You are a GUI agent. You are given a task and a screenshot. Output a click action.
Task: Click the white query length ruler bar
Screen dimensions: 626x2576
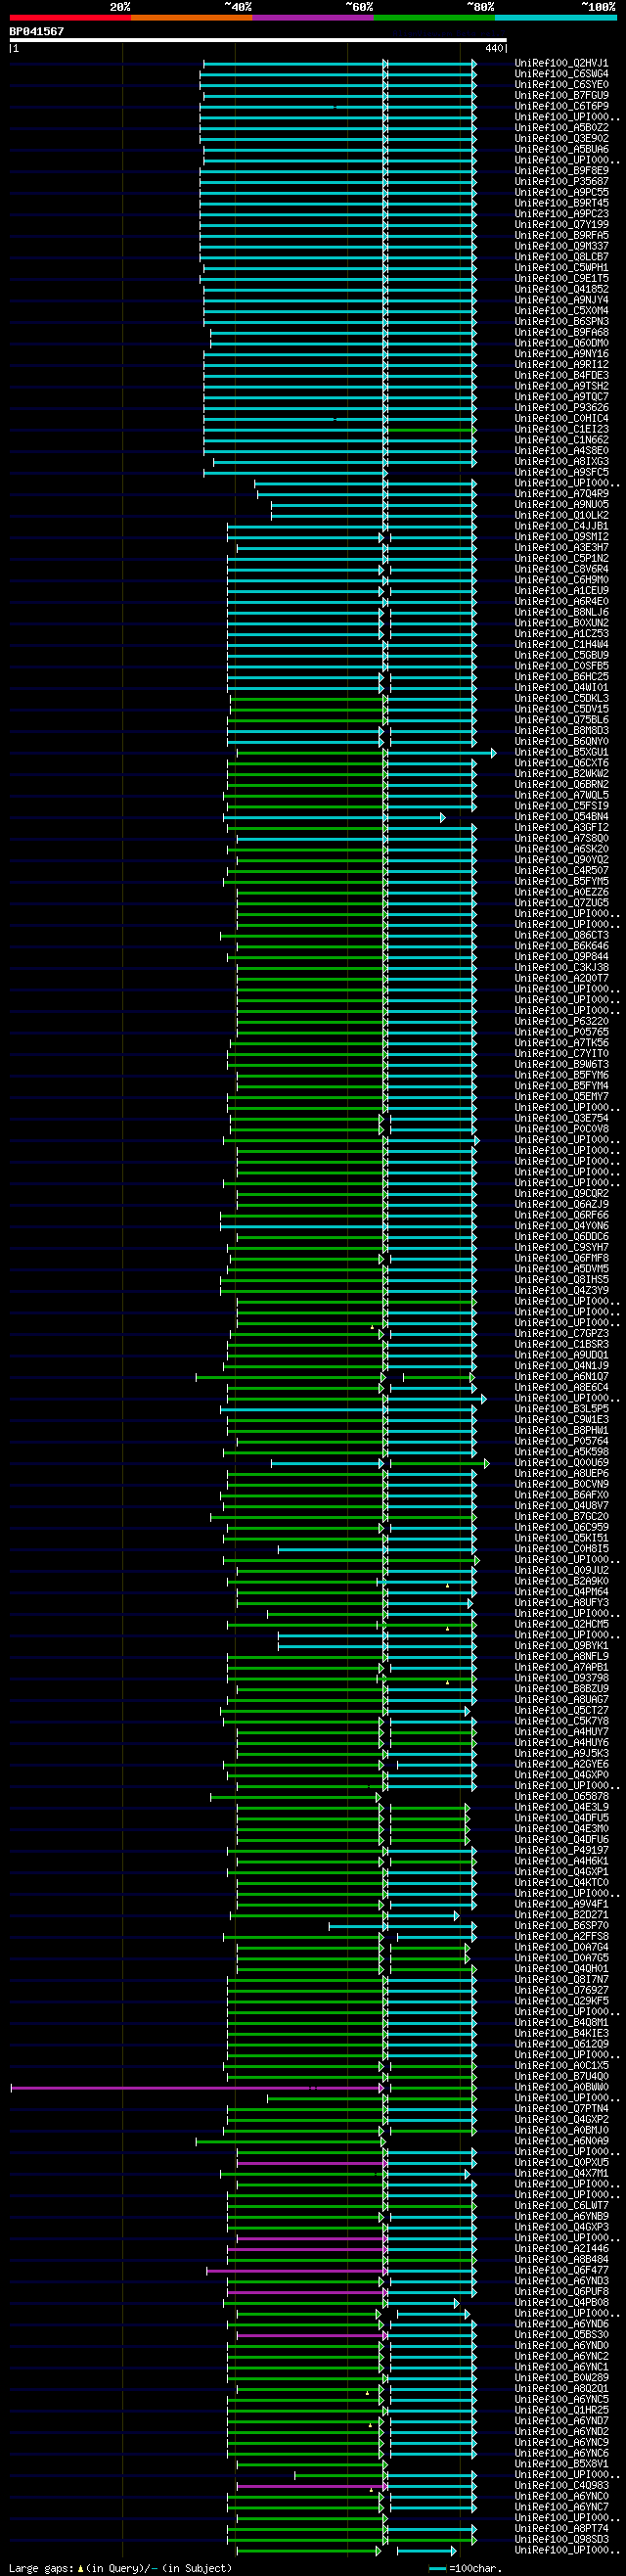pyautogui.click(x=258, y=40)
